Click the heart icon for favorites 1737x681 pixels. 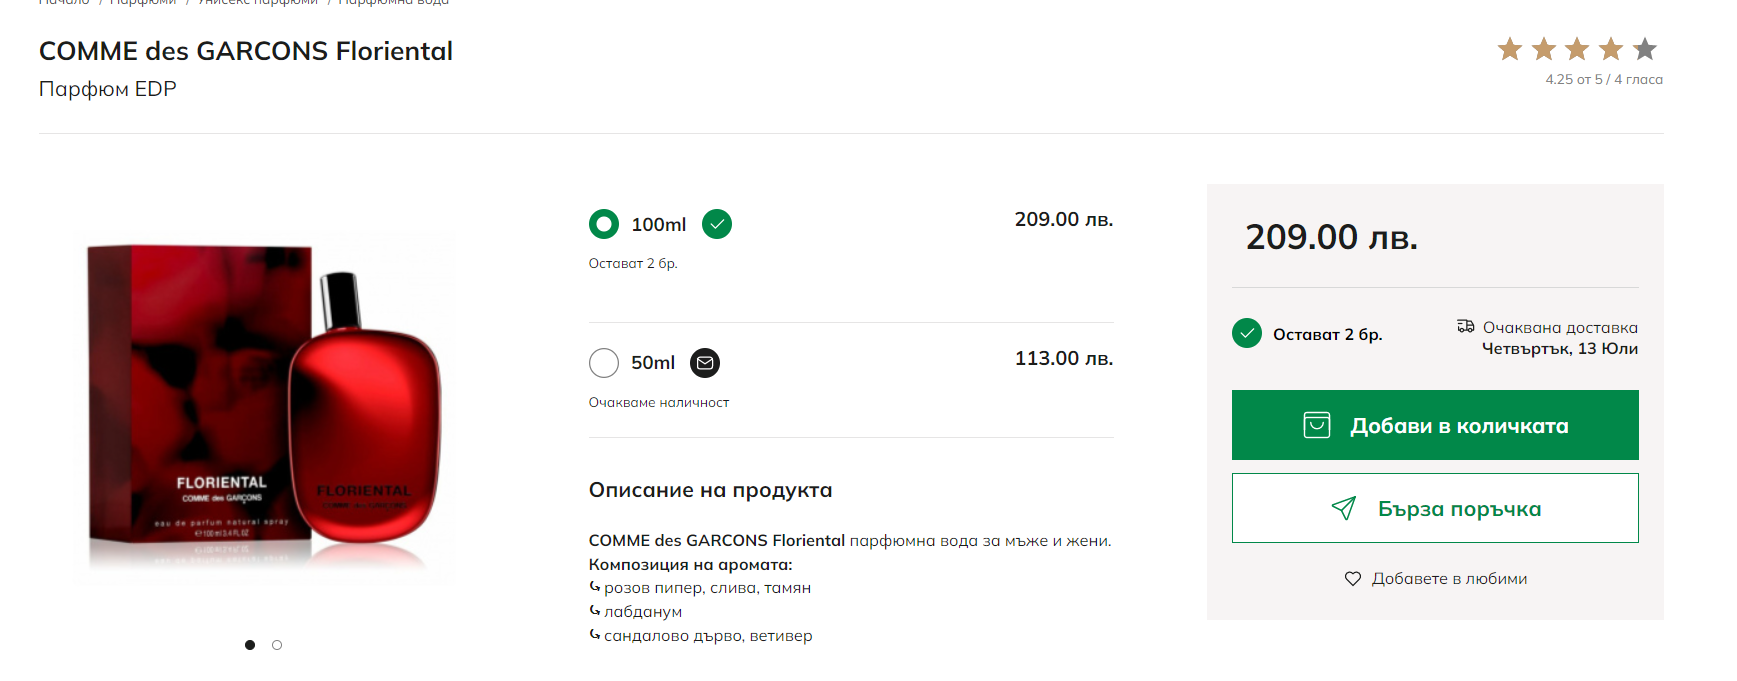tap(1353, 579)
